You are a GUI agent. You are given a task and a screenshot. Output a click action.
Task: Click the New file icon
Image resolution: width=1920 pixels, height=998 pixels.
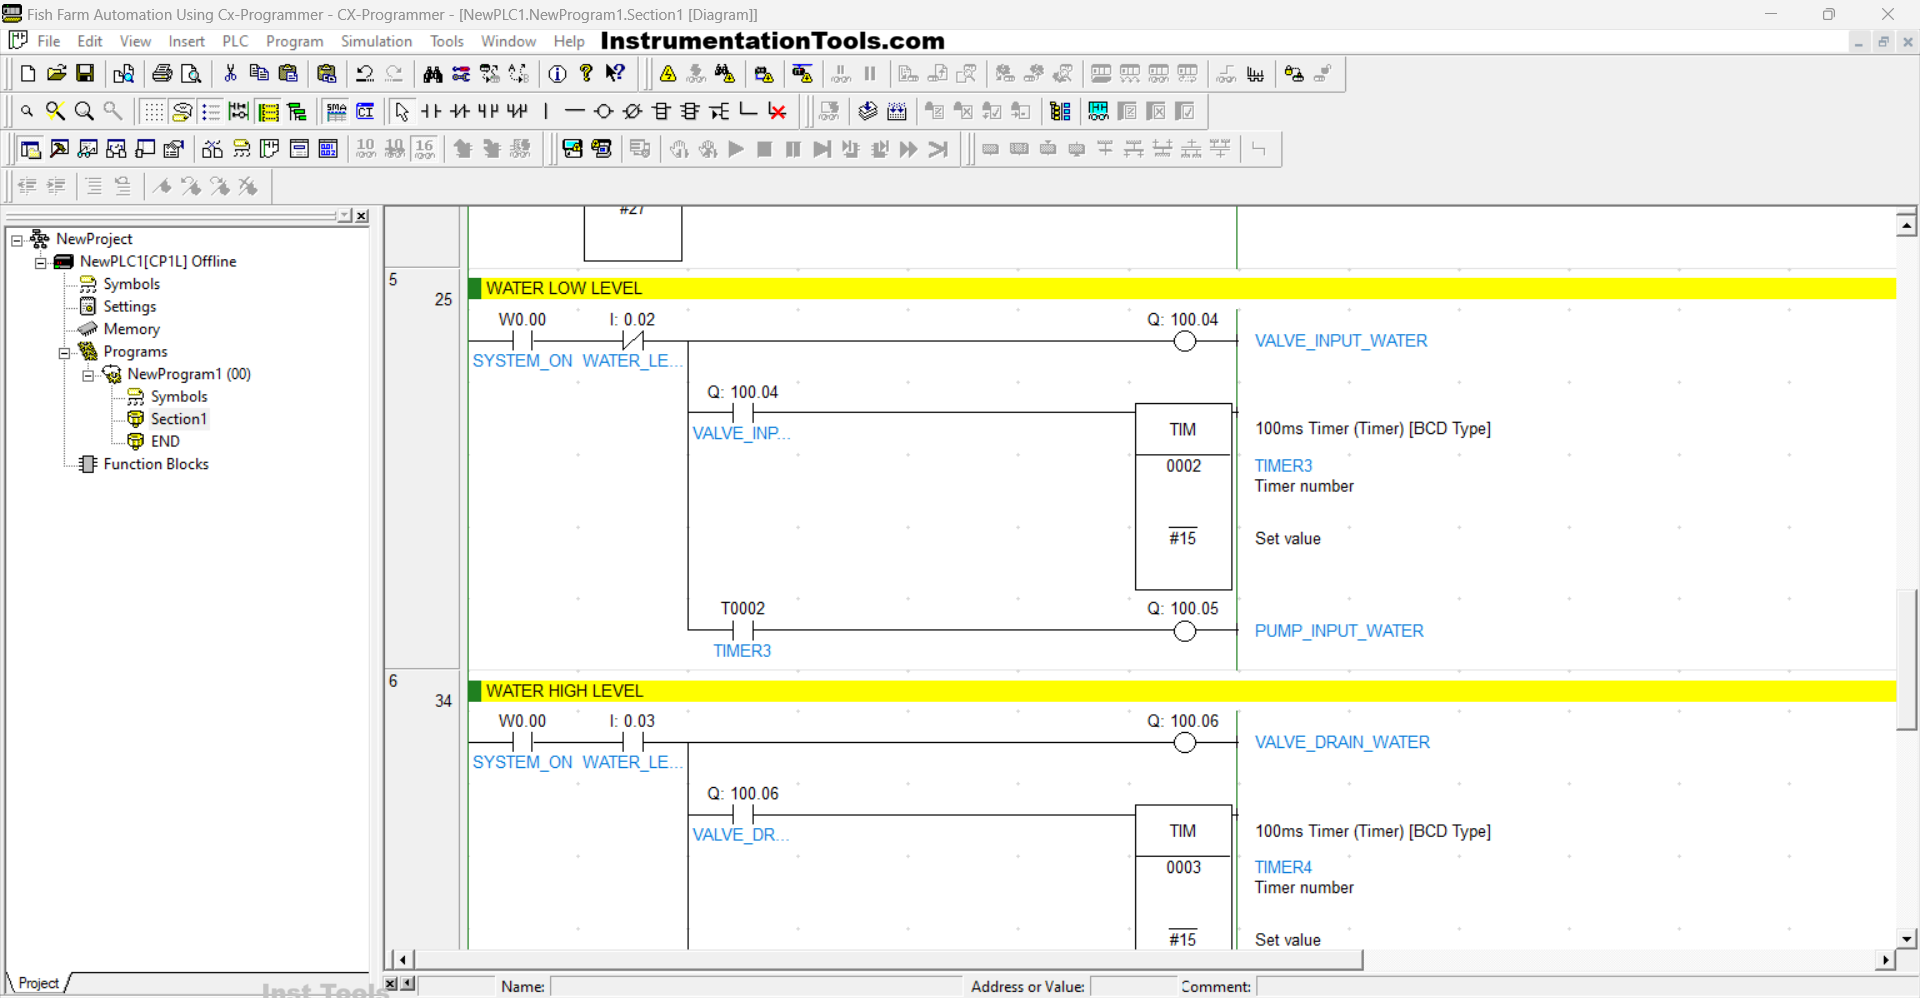(28, 74)
